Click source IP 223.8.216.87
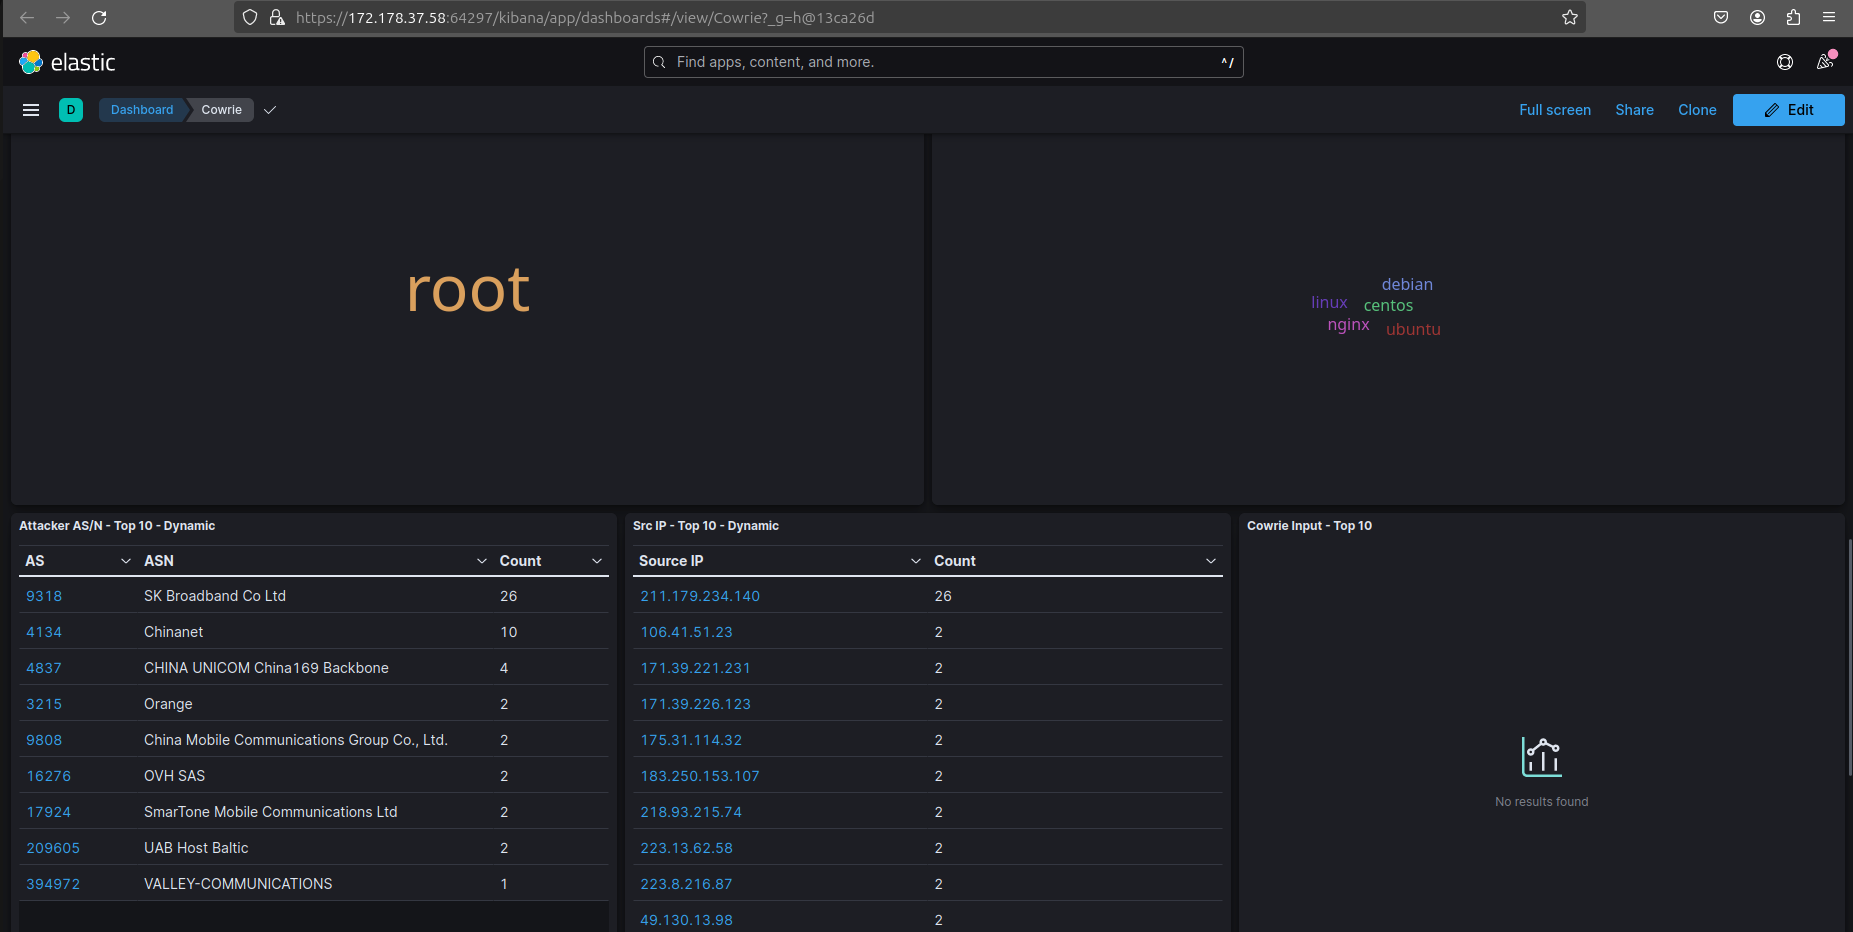Image resolution: width=1853 pixels, height=932 pixels. [x=686, y=884]
